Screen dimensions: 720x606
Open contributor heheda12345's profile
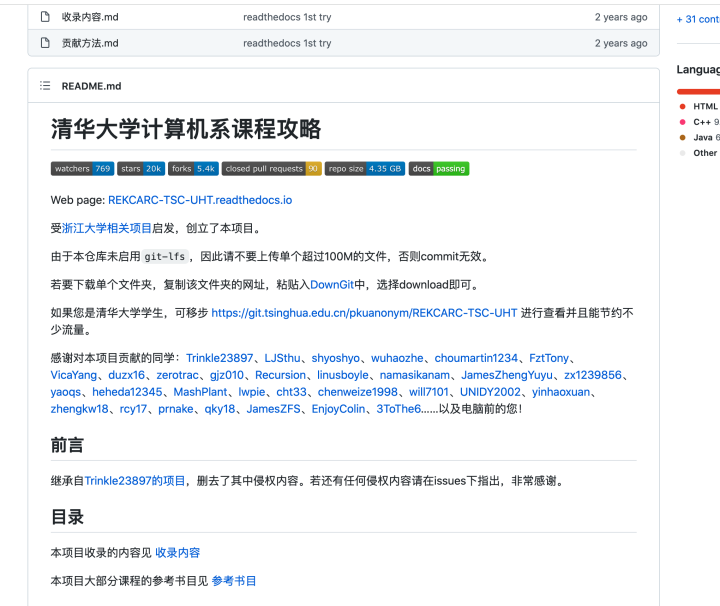[127, 392]
